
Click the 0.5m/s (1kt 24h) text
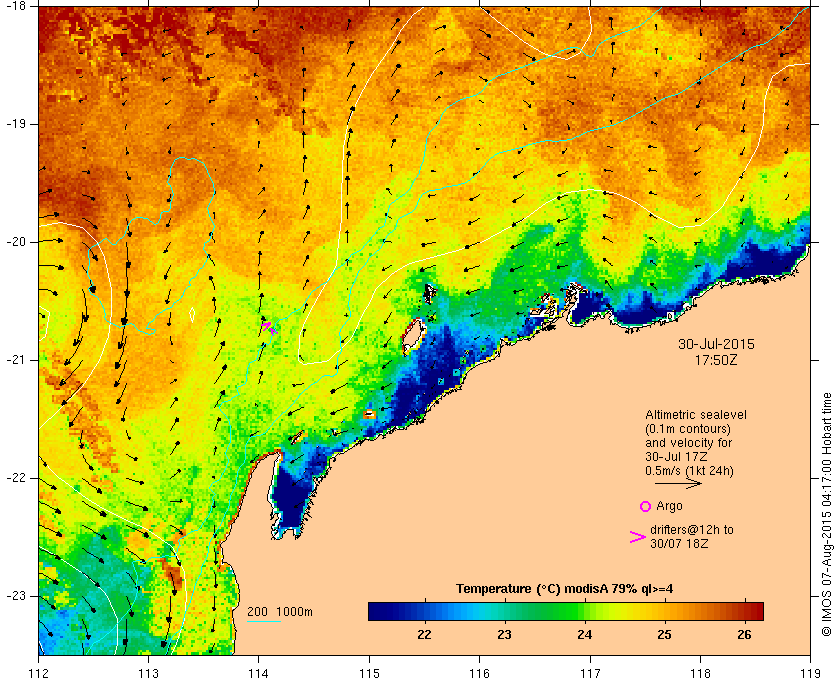(689, 471)
